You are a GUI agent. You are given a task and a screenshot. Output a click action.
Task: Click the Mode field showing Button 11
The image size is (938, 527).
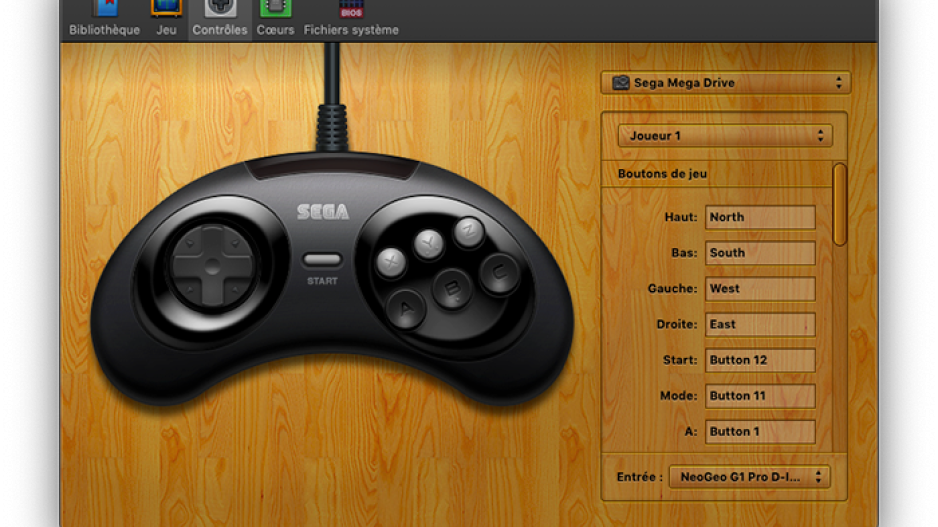(760, 396)
